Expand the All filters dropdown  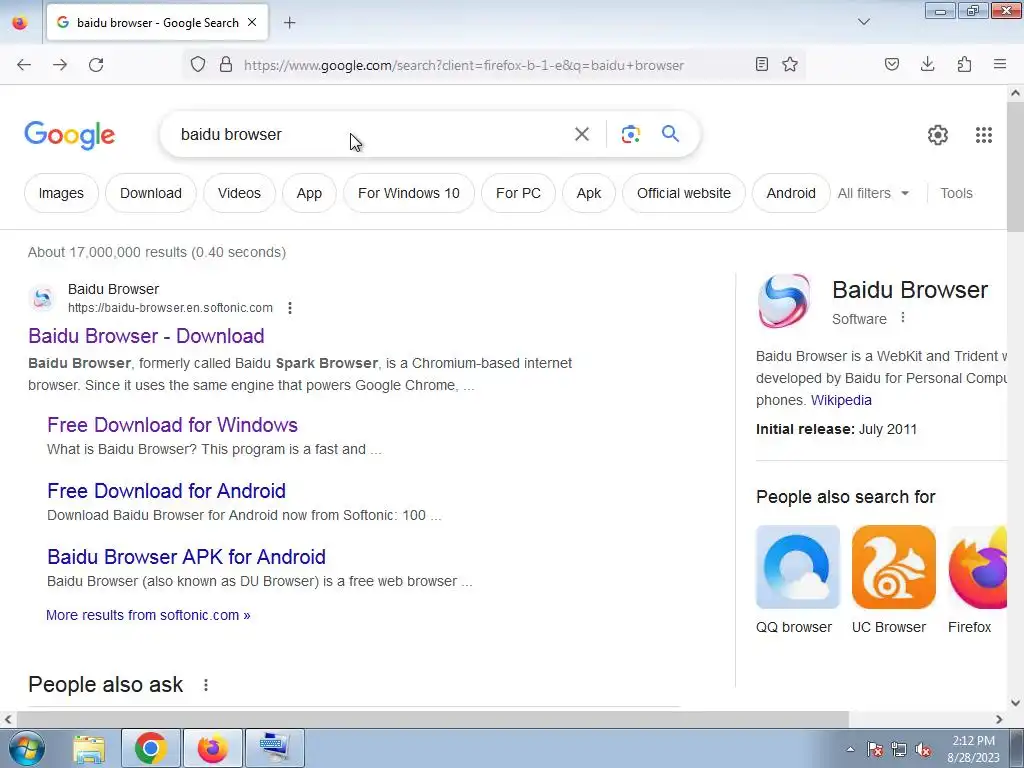click(873, 193)
